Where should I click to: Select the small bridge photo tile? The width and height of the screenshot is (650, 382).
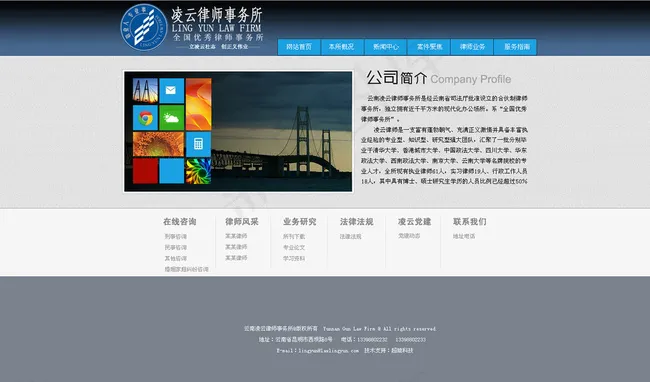[x=145, y=90]
